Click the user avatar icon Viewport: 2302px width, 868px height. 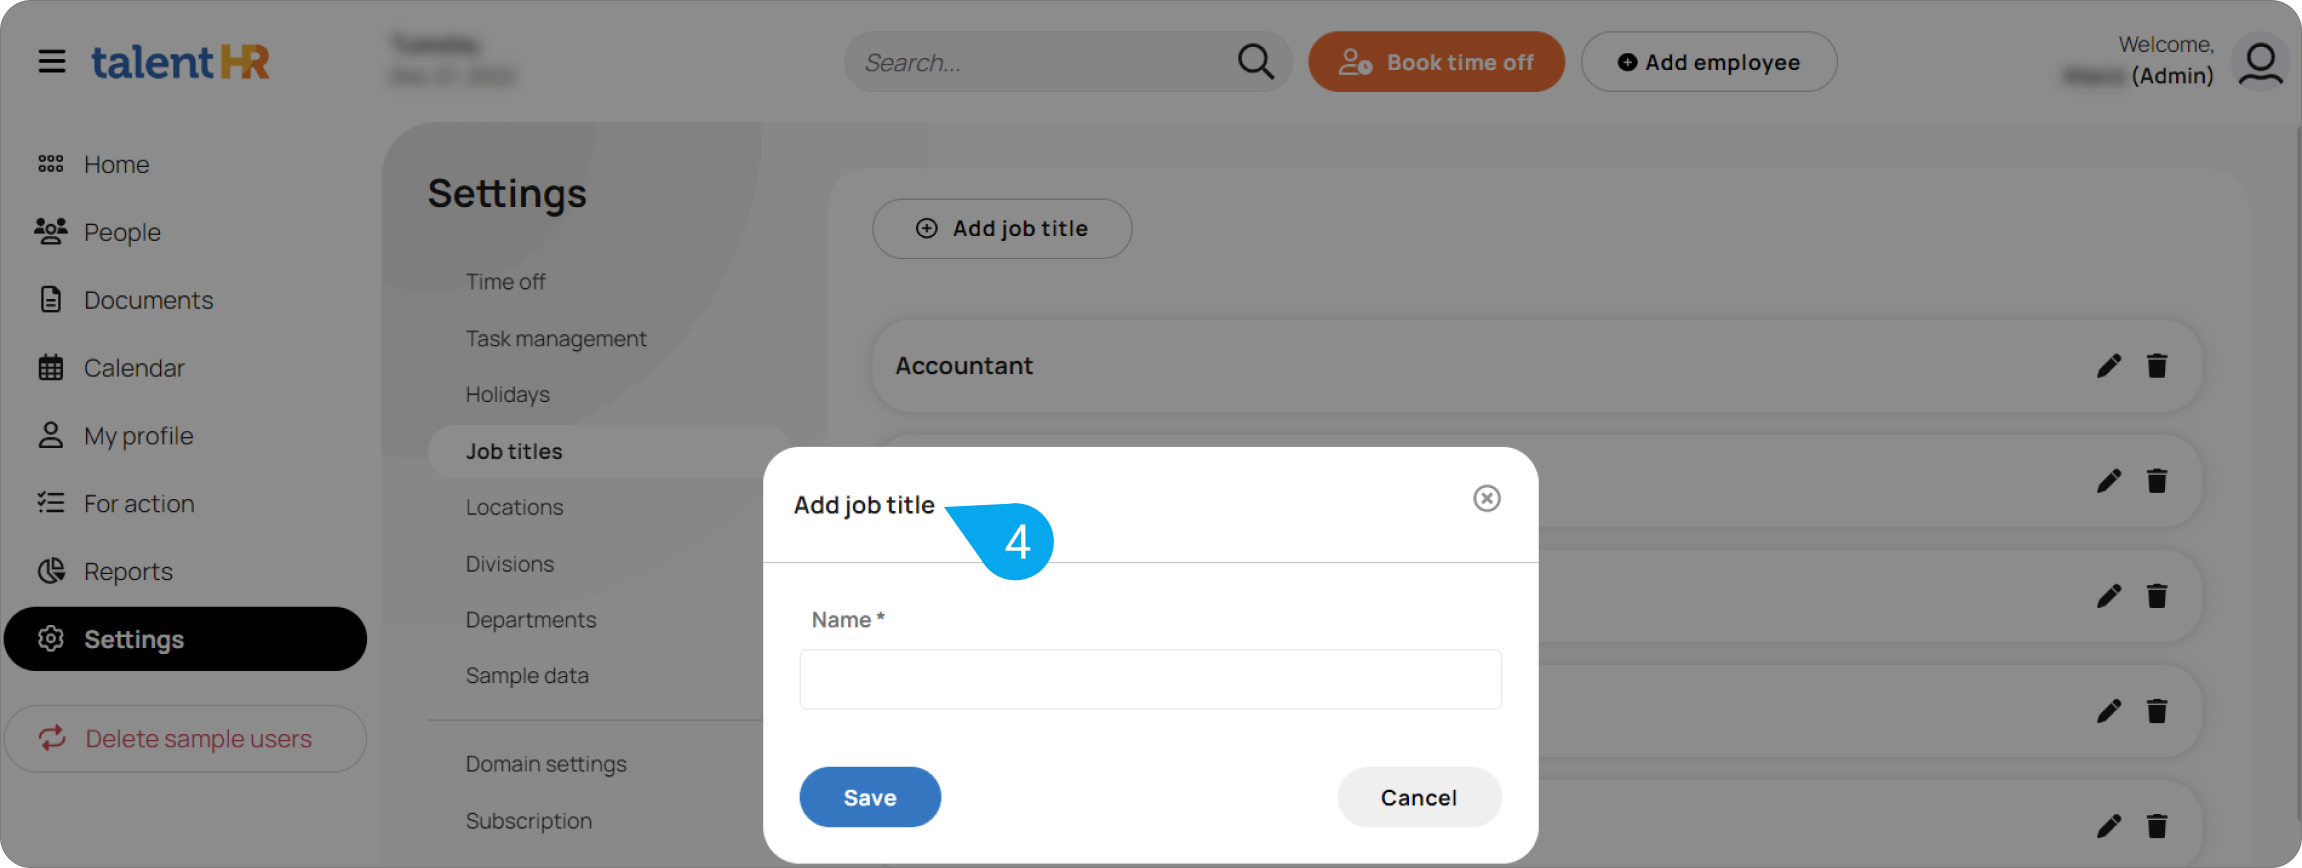[x=2260, y=63]
